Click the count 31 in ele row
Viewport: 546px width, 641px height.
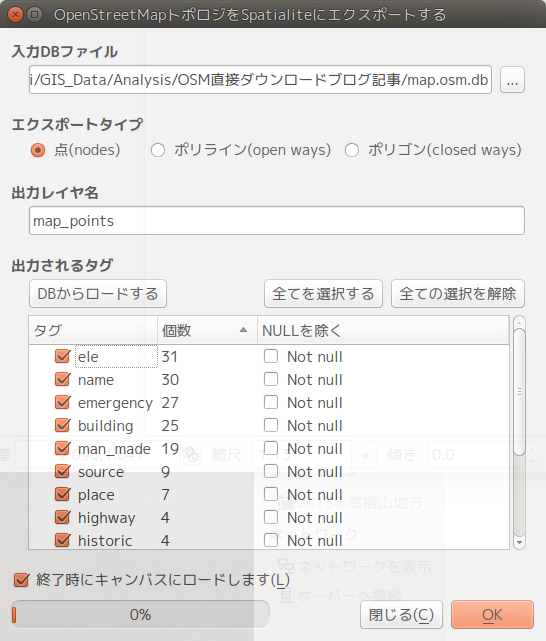pyautogui.click(x=170, y=356)
